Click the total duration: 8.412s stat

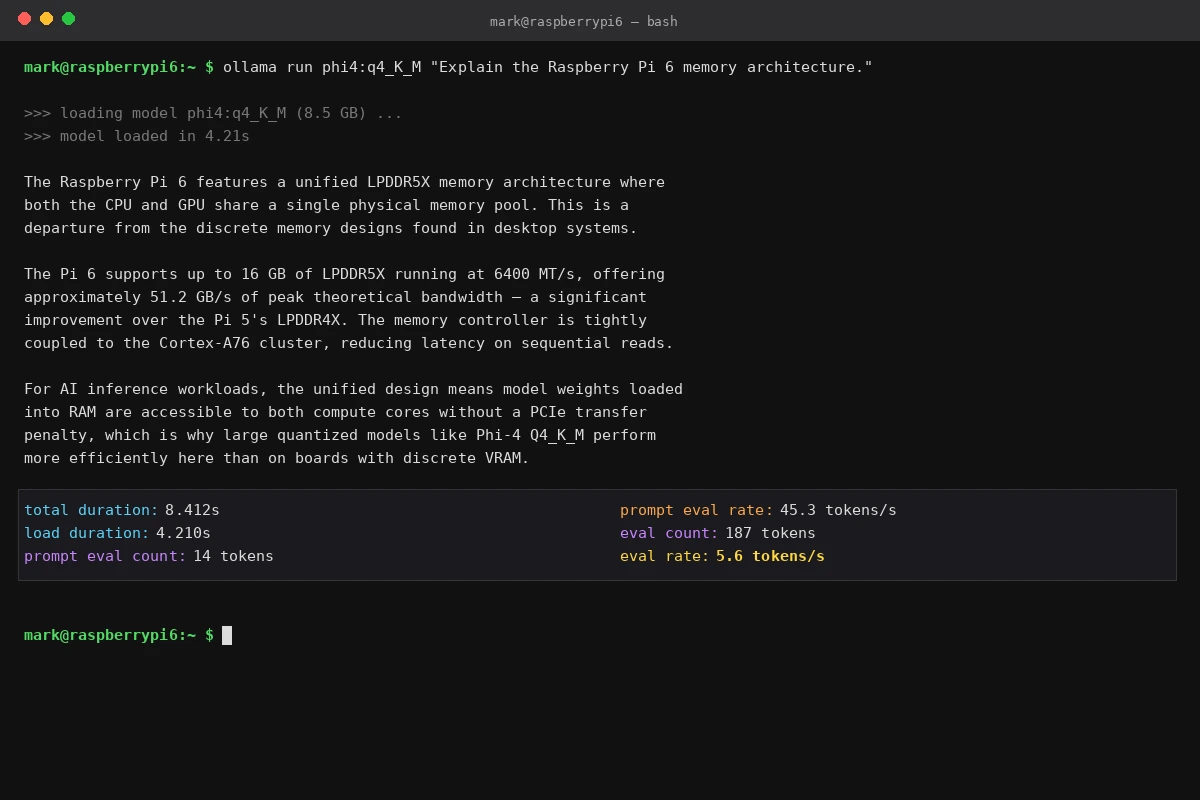click(120, 510)
